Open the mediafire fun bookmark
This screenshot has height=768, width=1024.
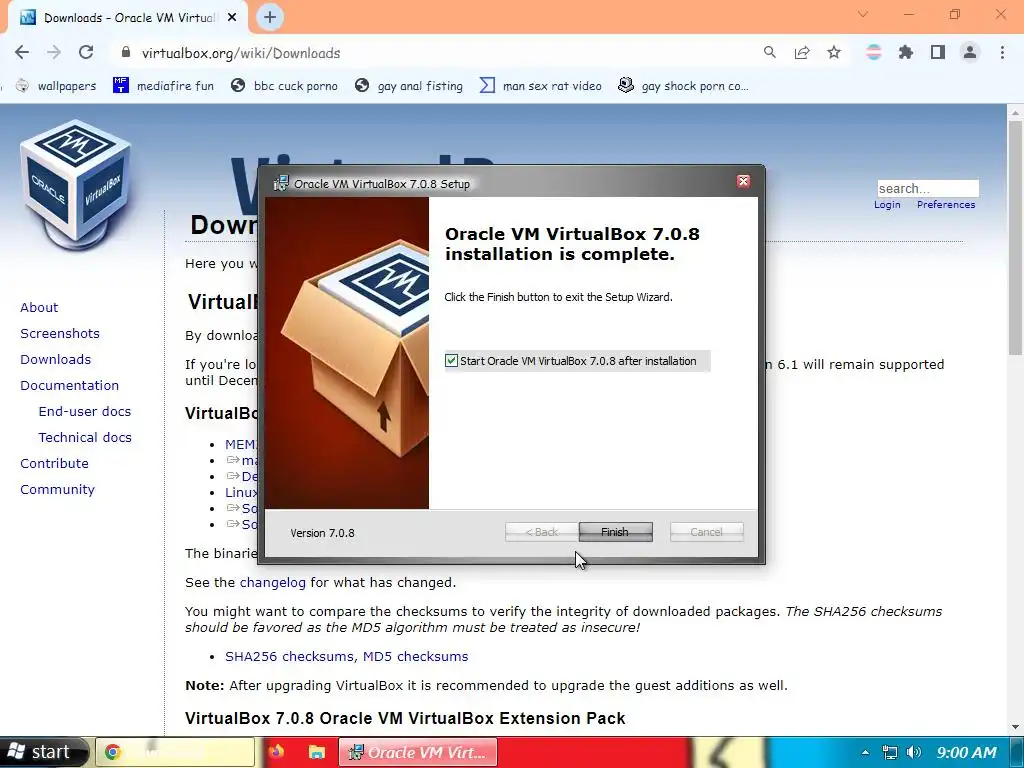(163, 86)
